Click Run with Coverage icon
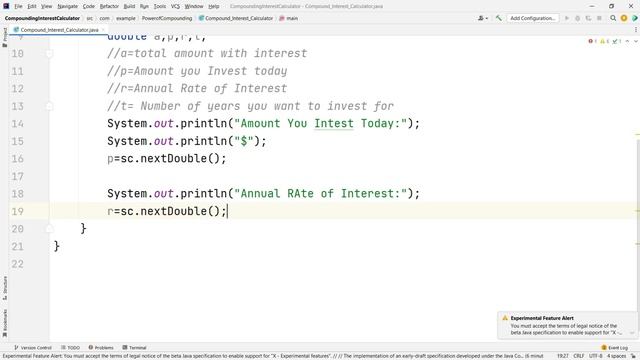Viewport: 640px width, 360px height. coord(588,18)
